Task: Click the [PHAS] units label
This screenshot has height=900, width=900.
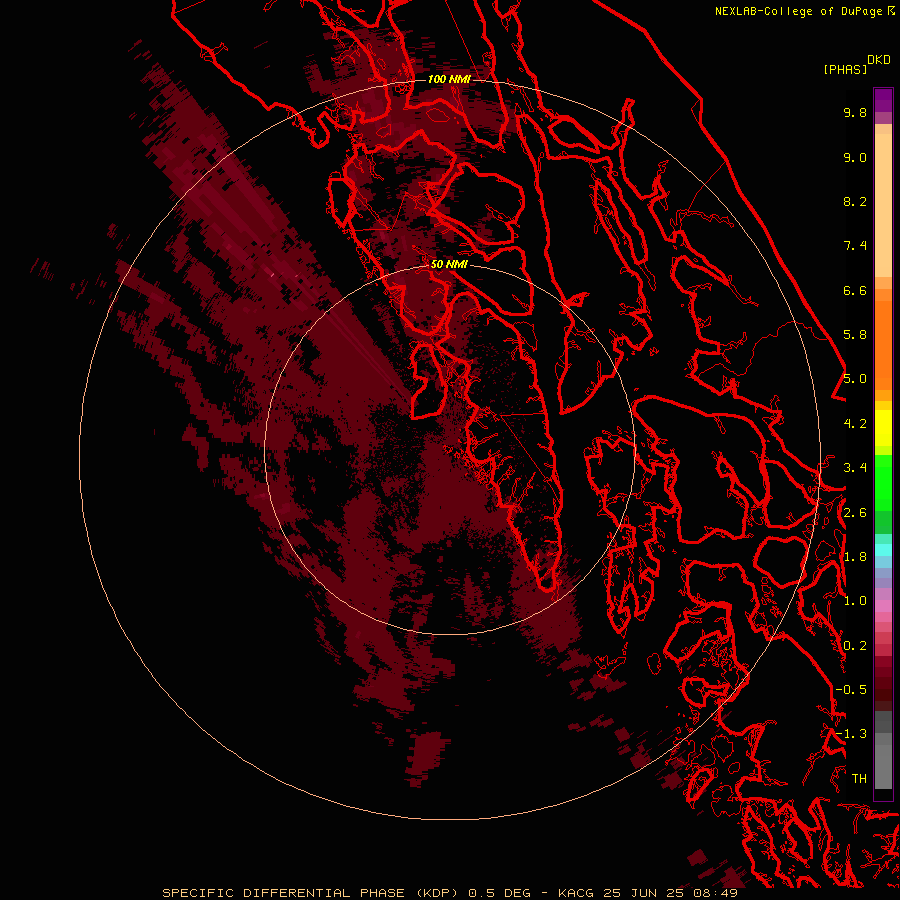Action: pyautogui.click(x=844, y=69)
